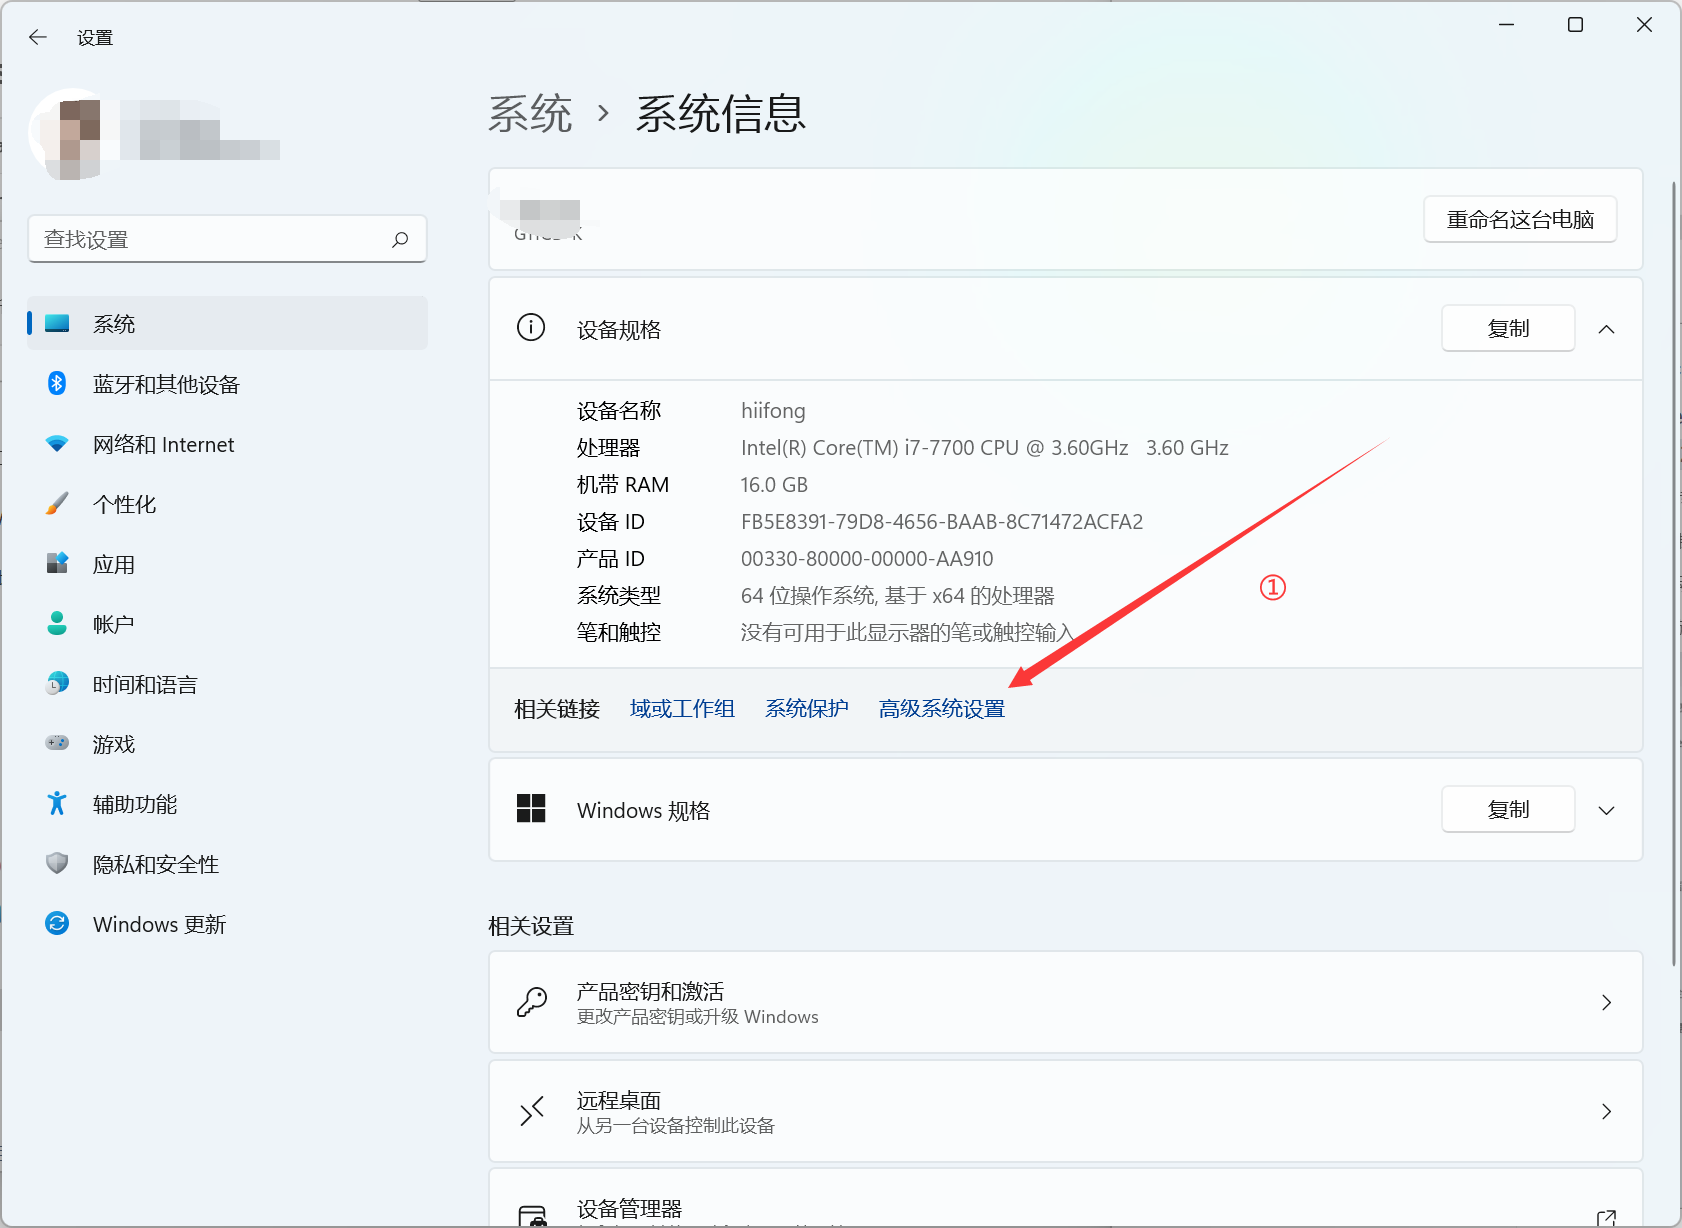Open Product key and activation chevron
This screenshot has width=1682, height=1228.
pos(1606,1003)
